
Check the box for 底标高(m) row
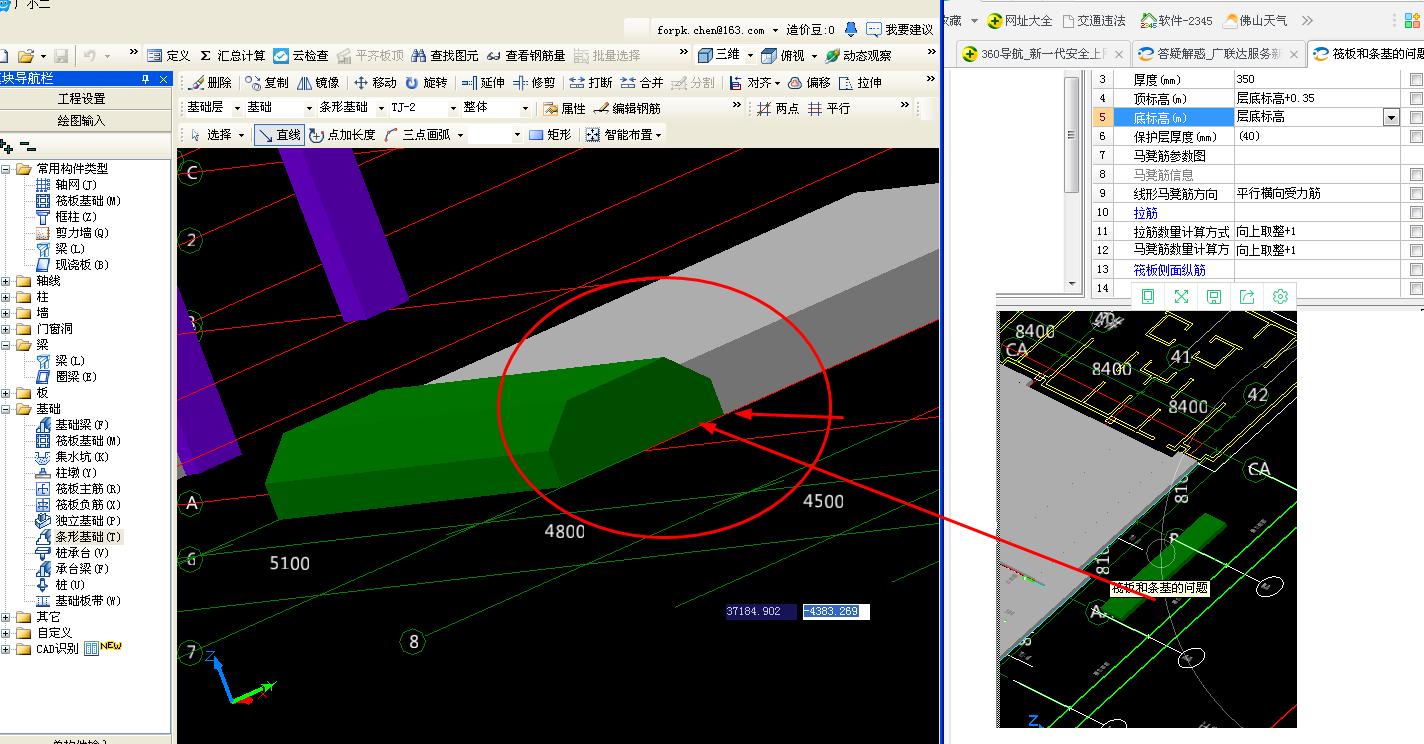1416,117
